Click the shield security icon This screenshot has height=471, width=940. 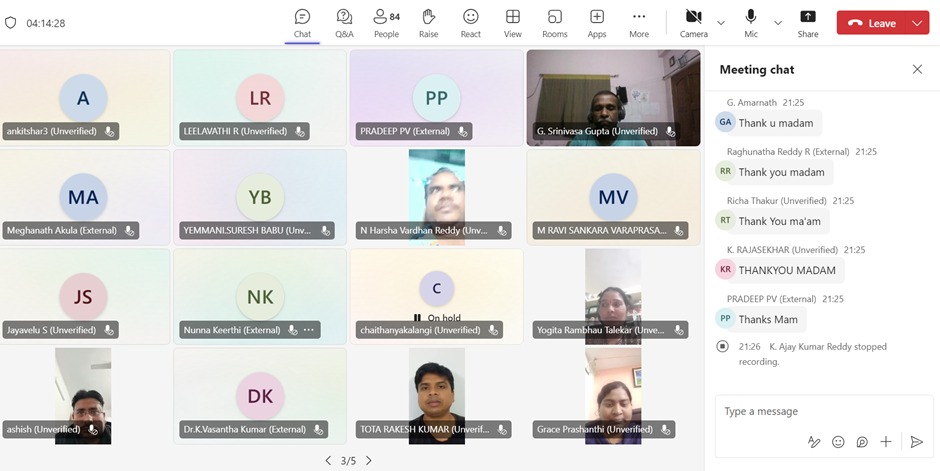[10, 23]
